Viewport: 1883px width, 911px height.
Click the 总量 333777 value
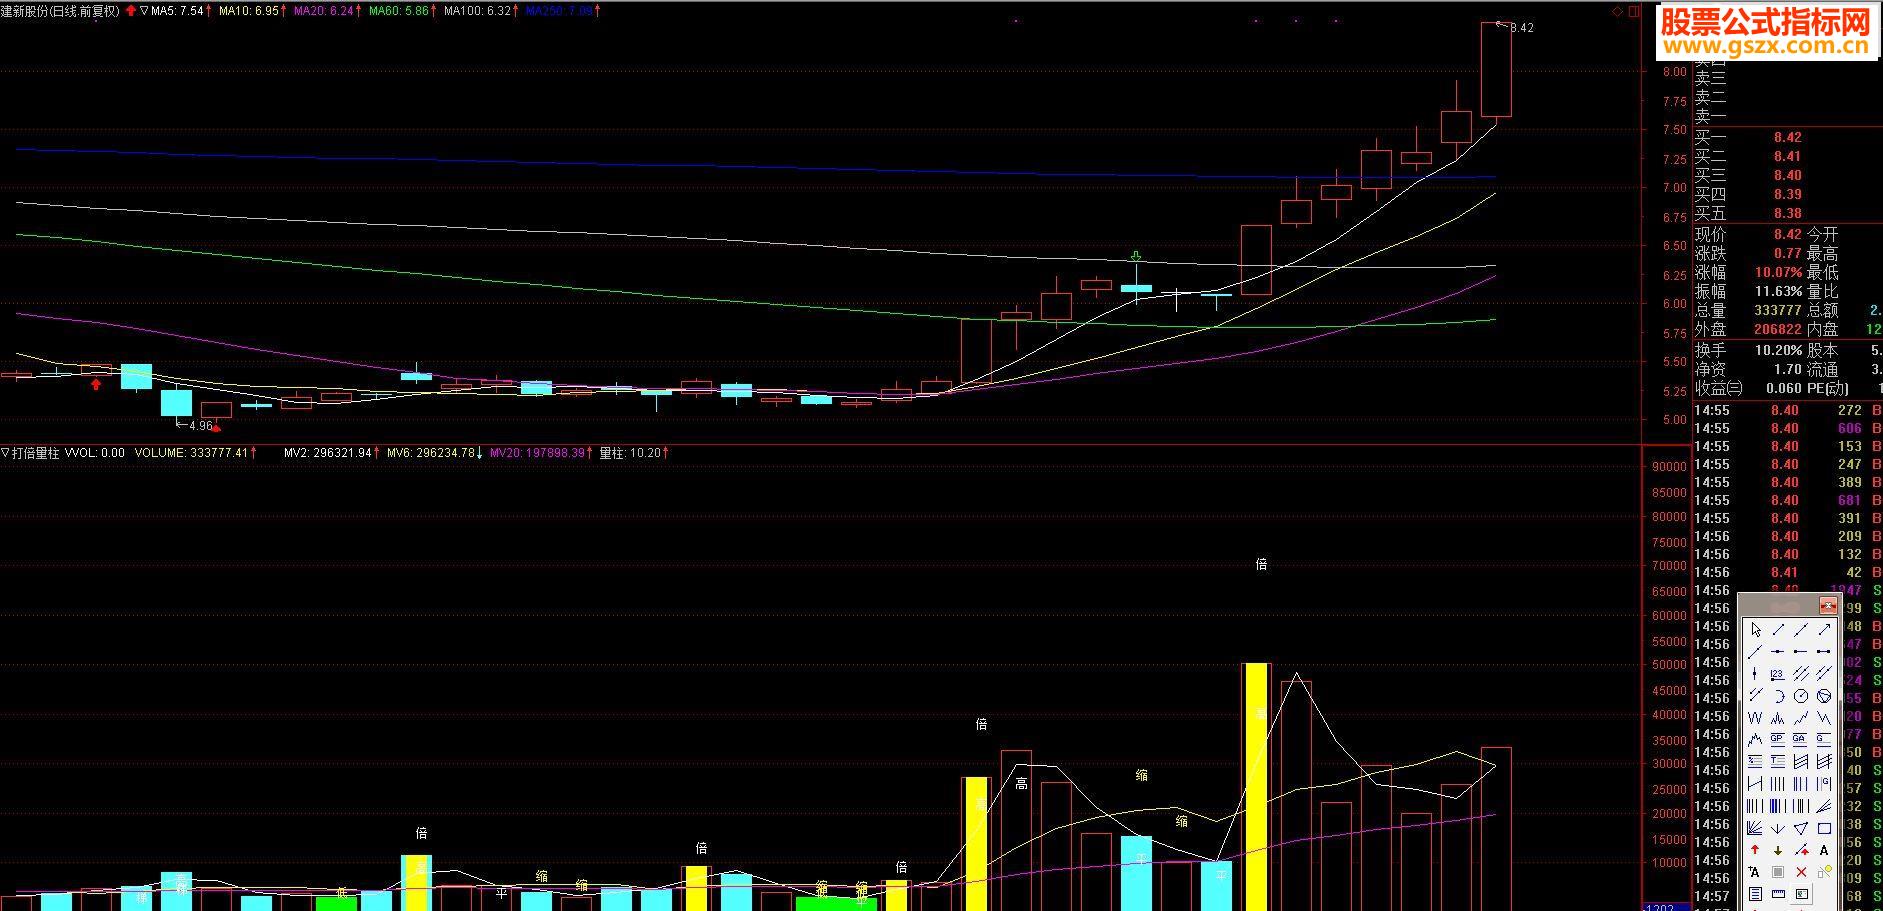tap(1778, 310)
